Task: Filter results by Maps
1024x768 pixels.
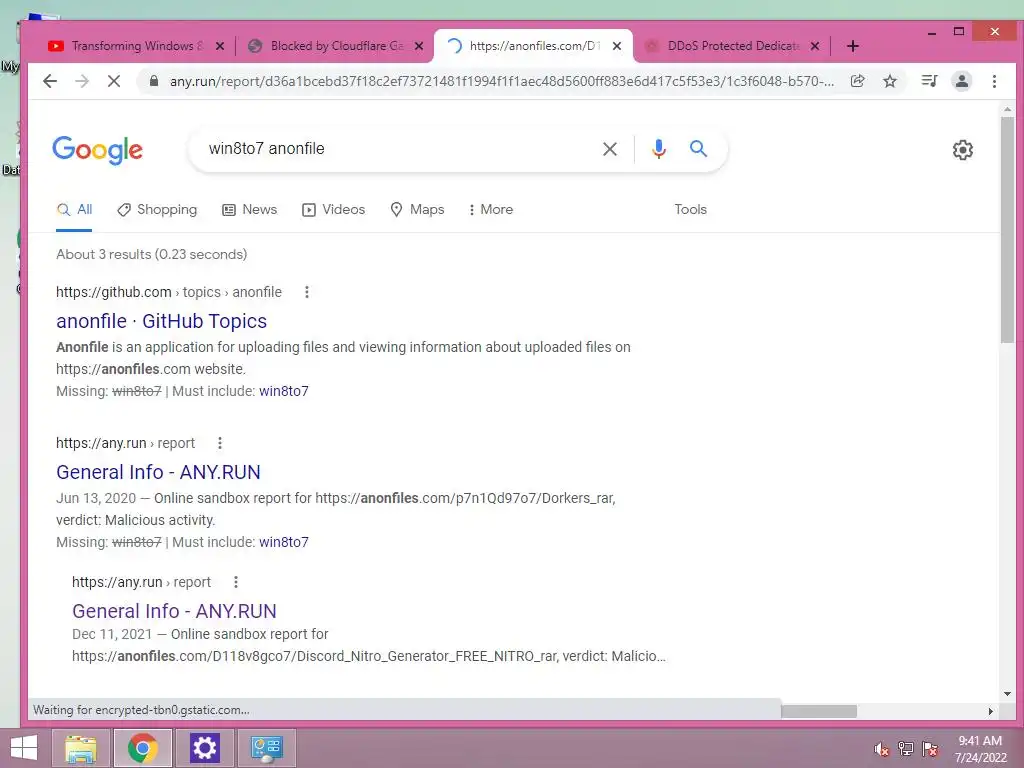Action: [417, 210]
